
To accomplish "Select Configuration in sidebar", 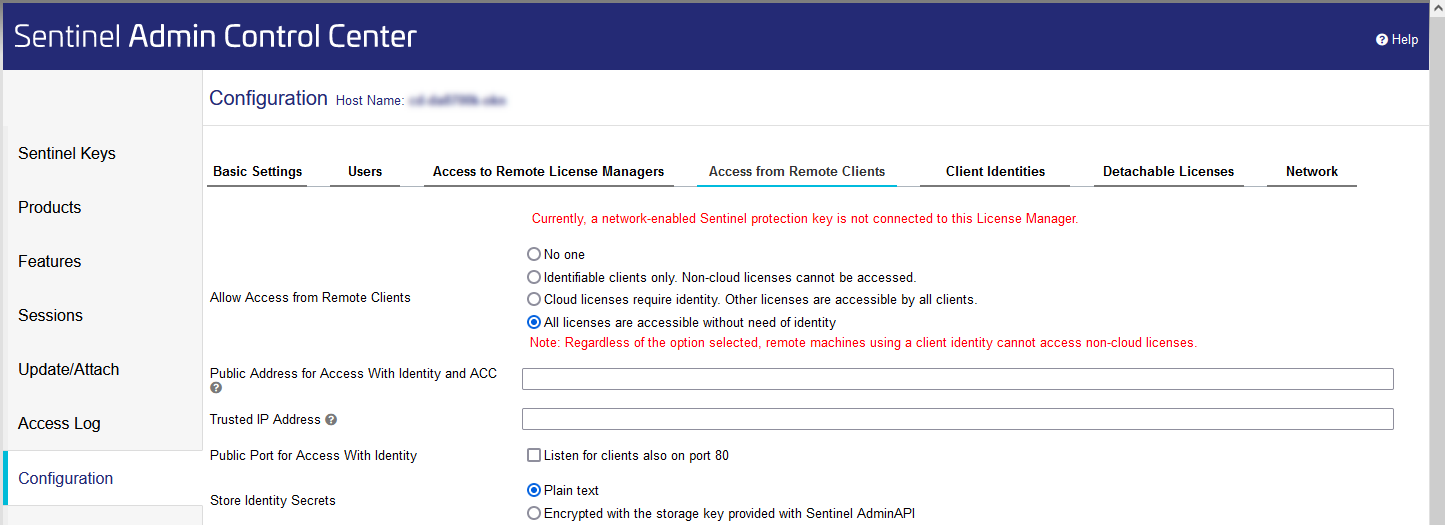I will 66,478.
